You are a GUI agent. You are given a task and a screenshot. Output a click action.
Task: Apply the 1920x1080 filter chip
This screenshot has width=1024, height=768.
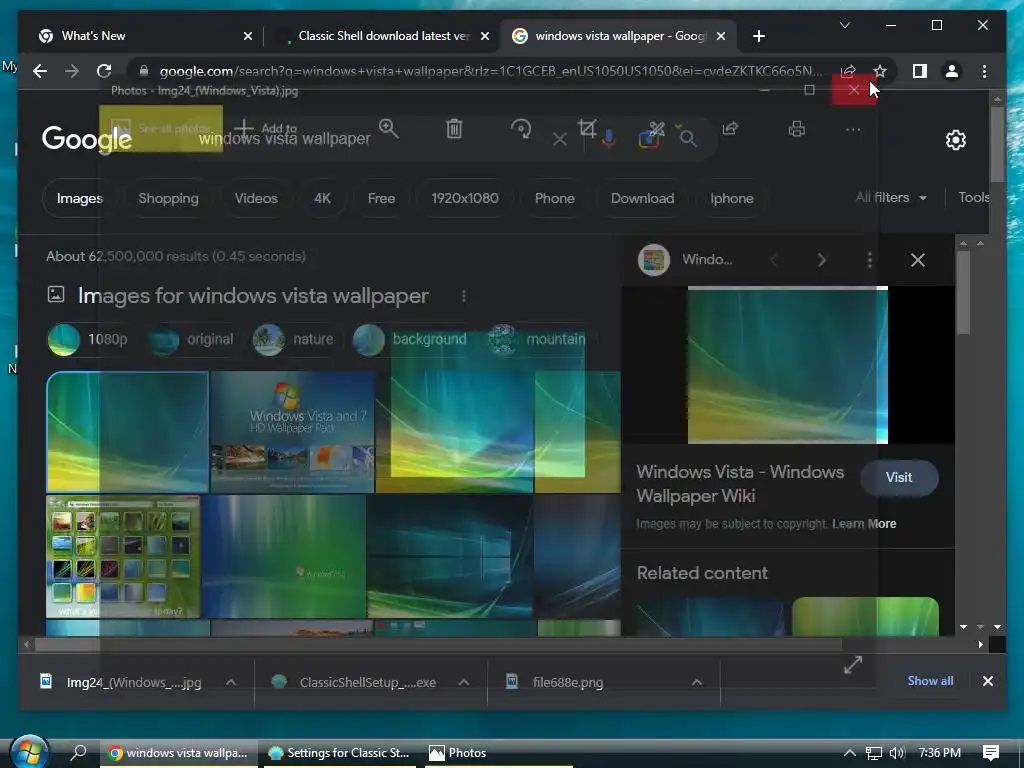(x=465, y=198)
